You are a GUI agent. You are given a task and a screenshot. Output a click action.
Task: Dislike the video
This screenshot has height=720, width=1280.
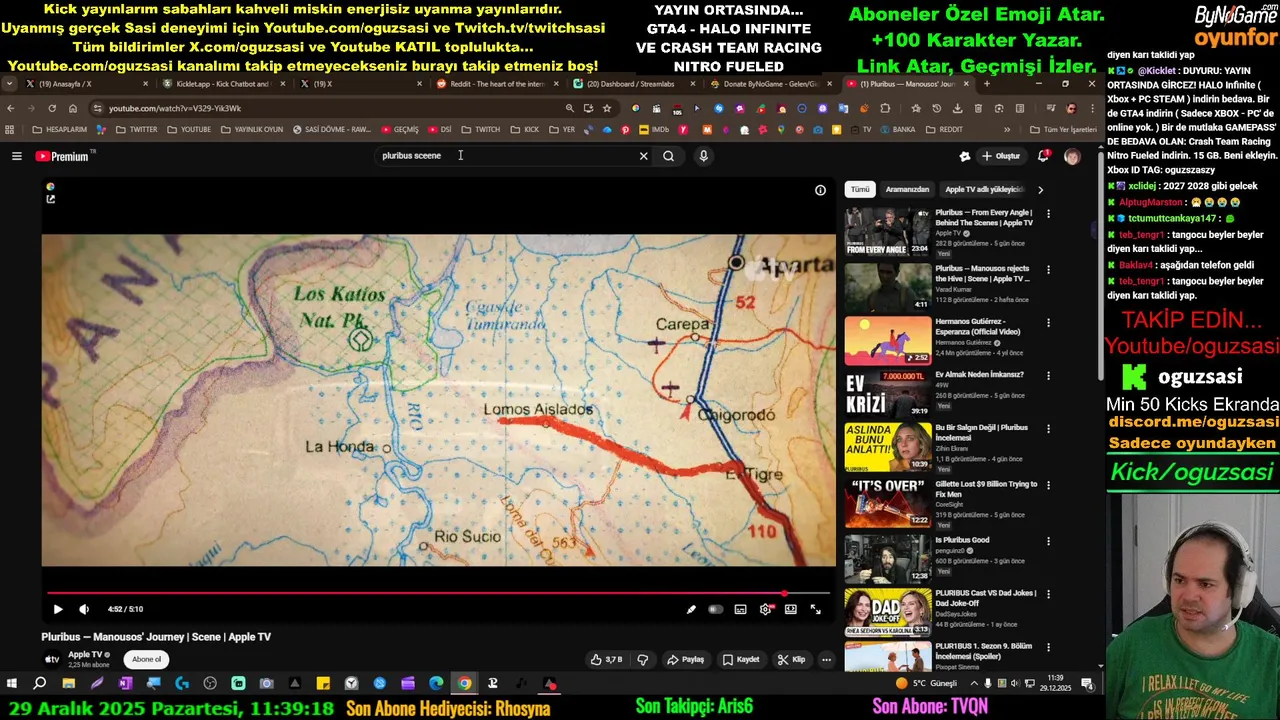642,660
